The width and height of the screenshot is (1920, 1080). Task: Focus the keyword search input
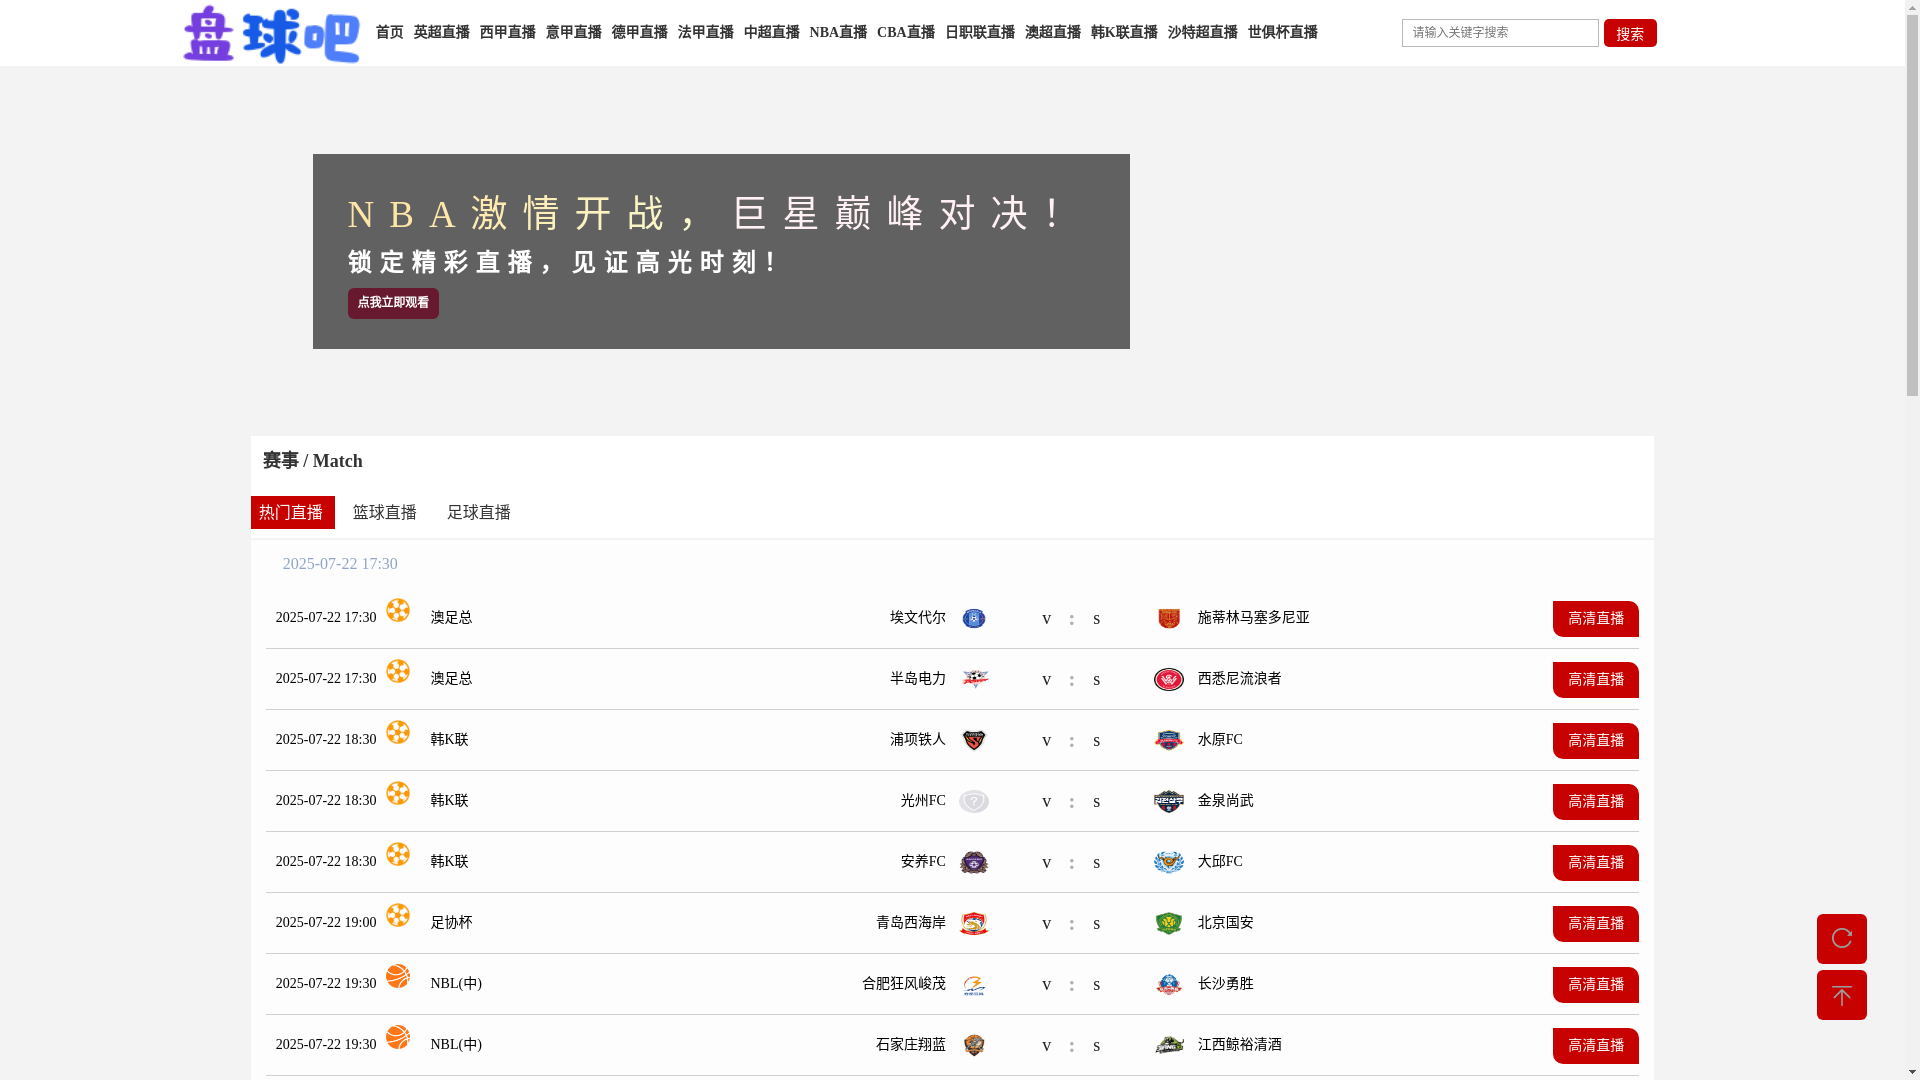(x=1500, y=33)
